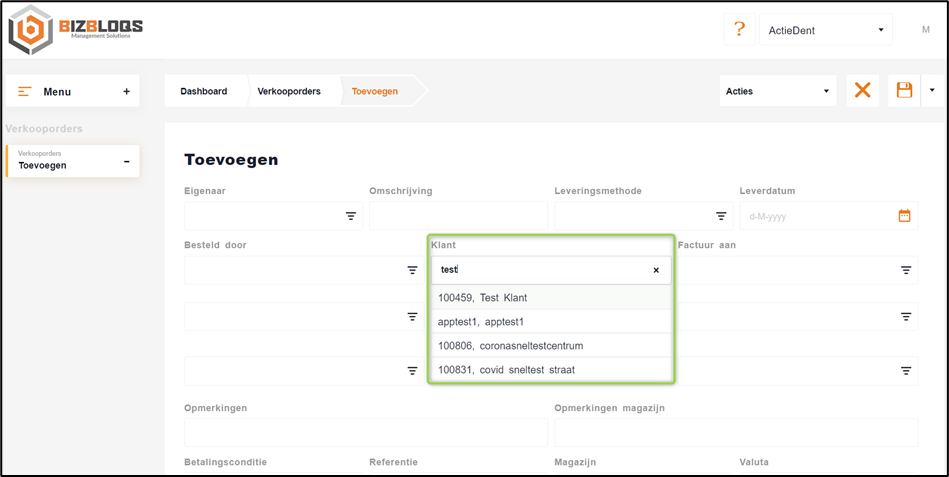This screenshot has width=949, height=477.
Task: Expand the Menu with plus sign
Action: pyautogui.click(x=126, y=92)
